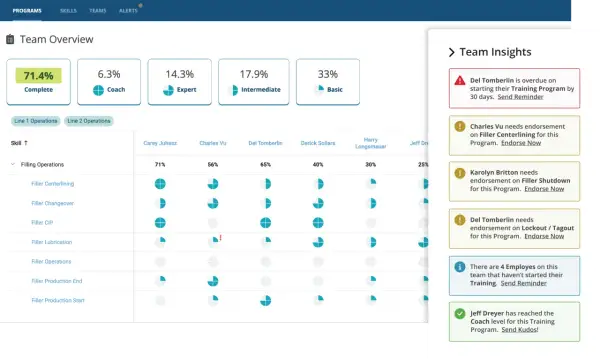Image resolution: width=600 pixels, height=360 pixels.
Task: Open the ALERTS tab
Action: coord(128,11)
